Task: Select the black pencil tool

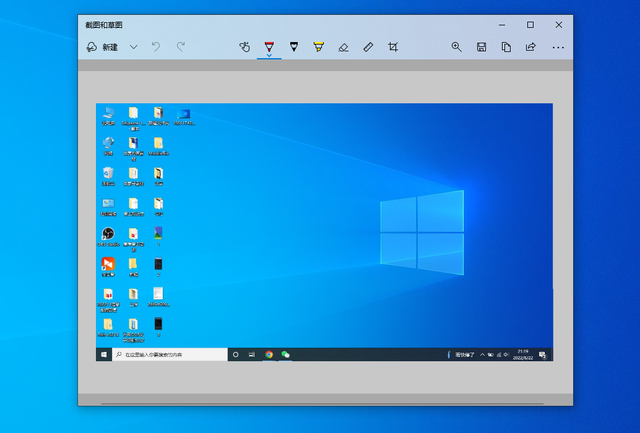Action: (x=294, y=47)
